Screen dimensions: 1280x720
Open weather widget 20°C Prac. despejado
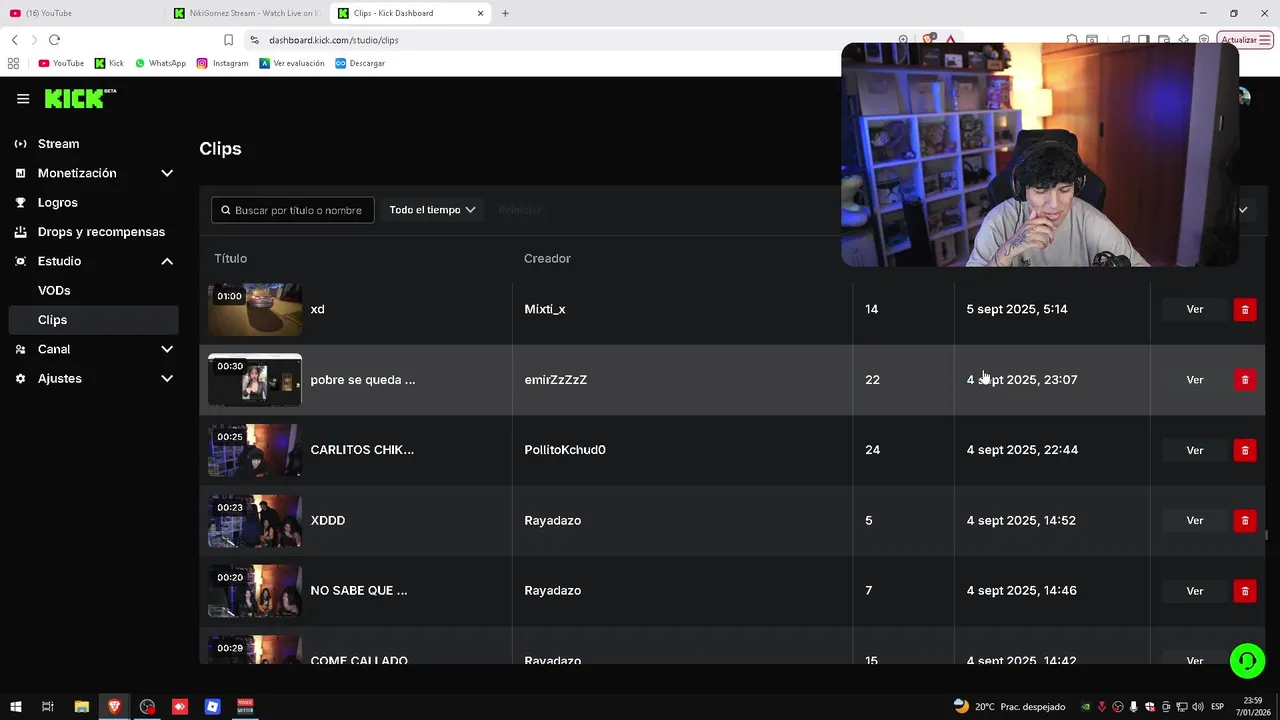pyautogui.click(x=1009, y=706)
